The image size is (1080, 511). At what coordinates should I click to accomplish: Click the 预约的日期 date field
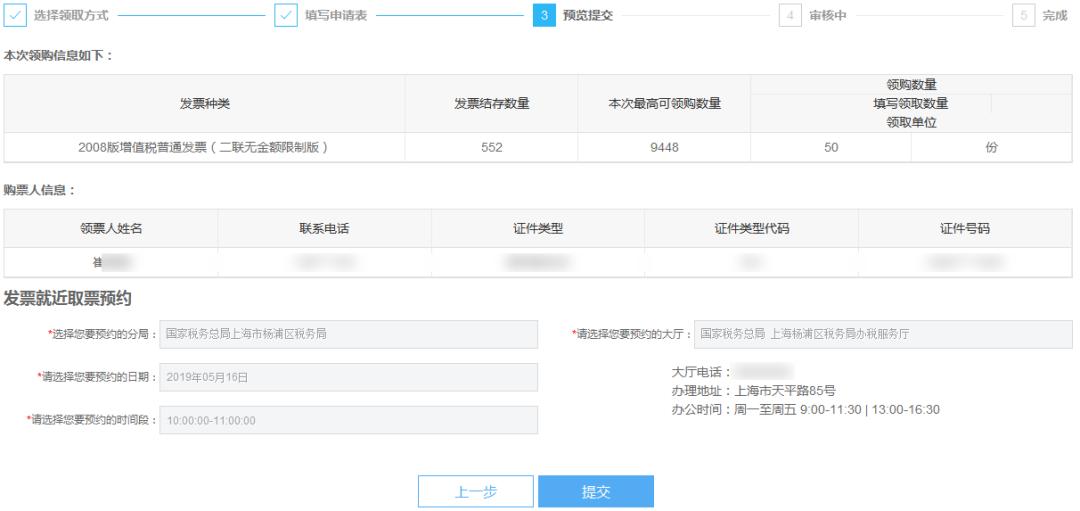pyautogui.click(x=348, y=377)
